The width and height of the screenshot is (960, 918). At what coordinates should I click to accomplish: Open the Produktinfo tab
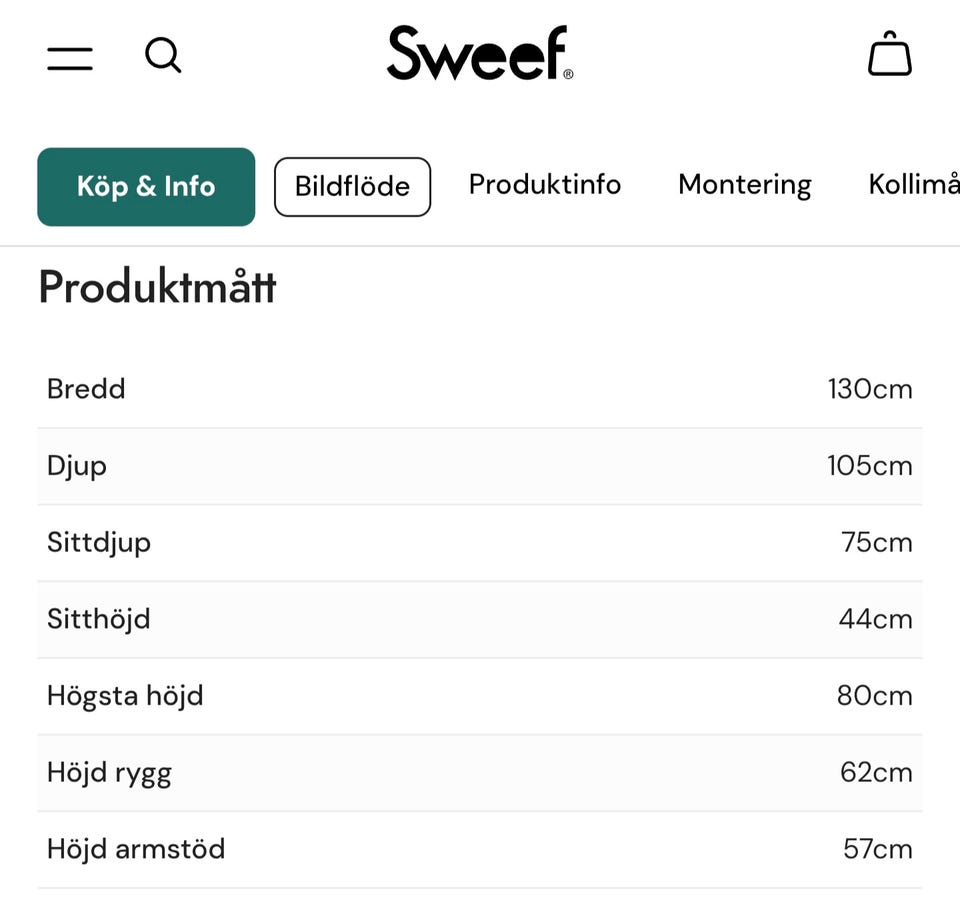[x=545, y=185]
